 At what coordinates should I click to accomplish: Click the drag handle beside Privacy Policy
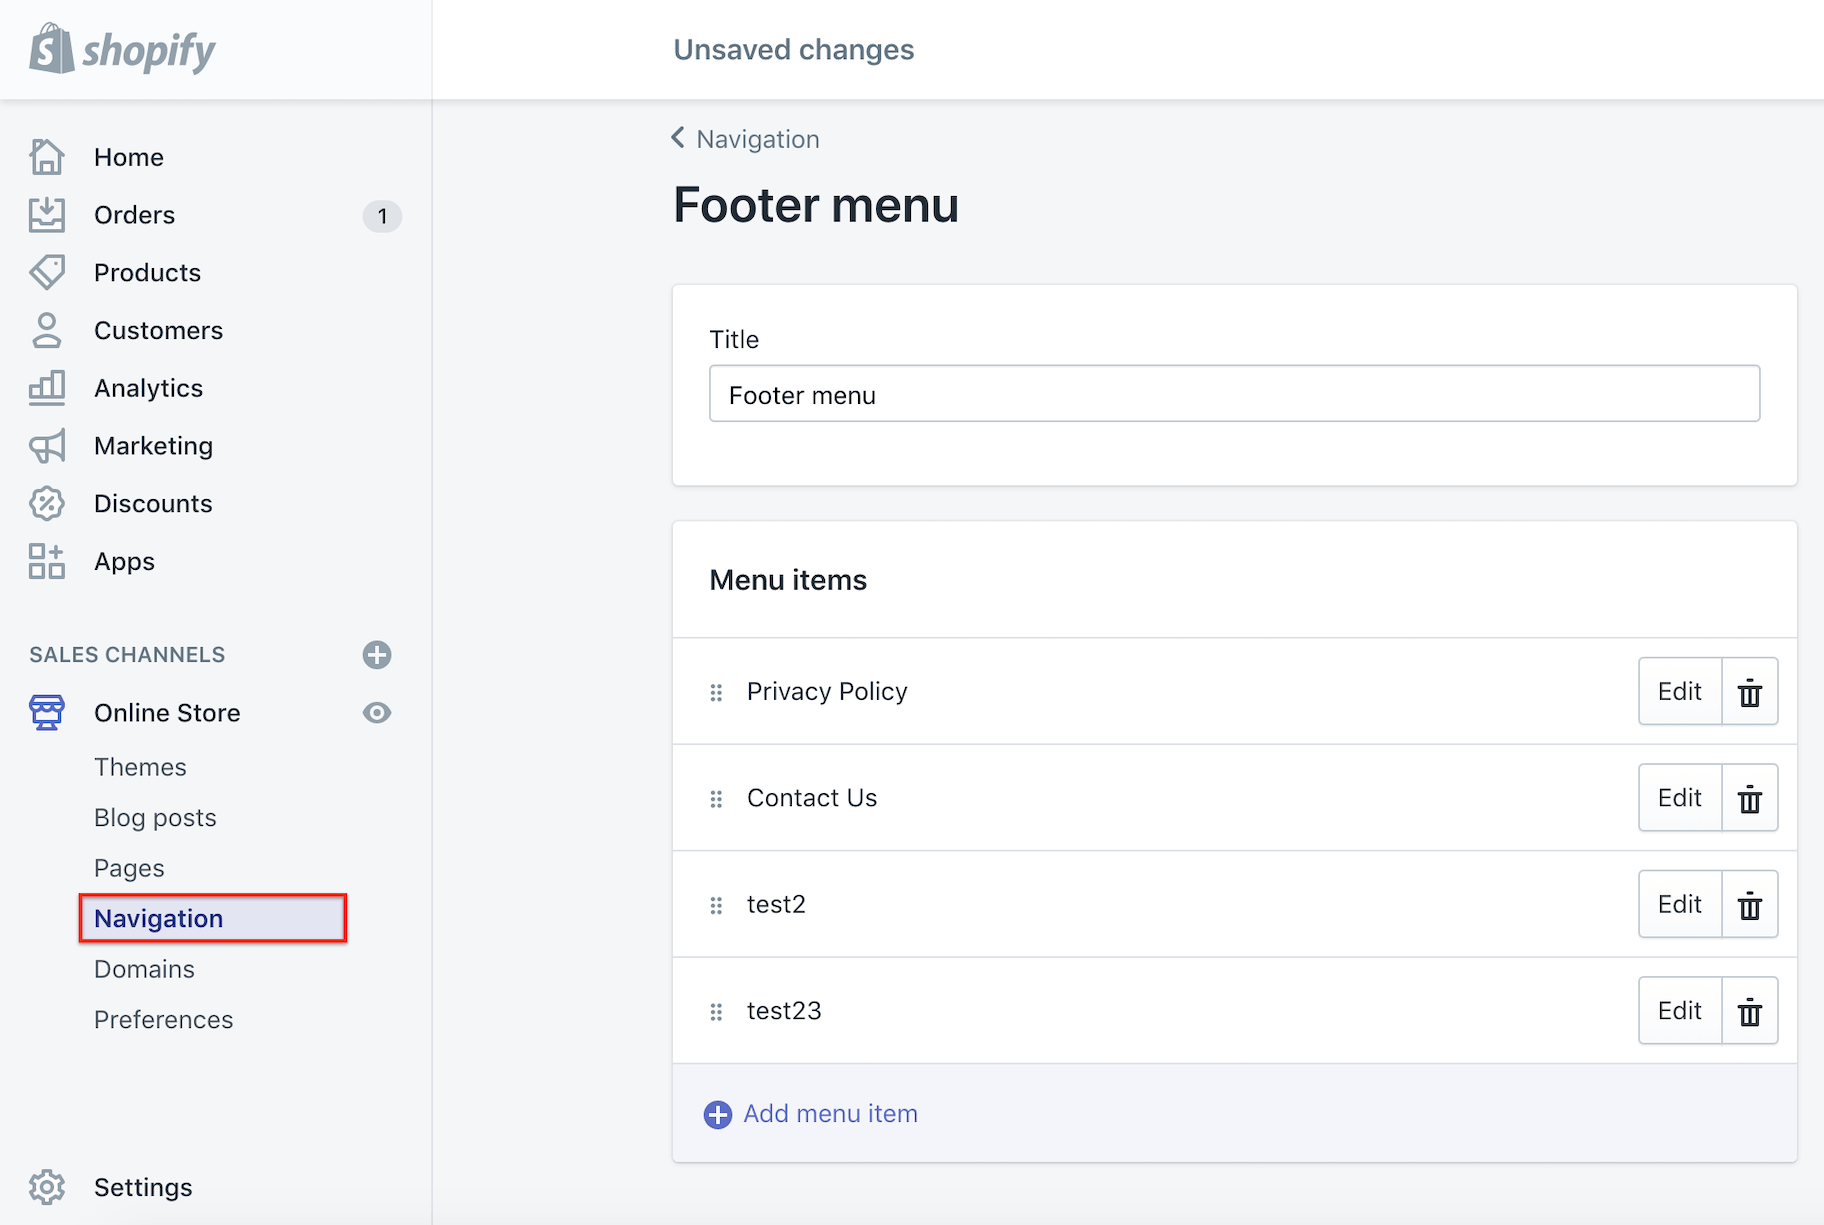tap(716, 692)
